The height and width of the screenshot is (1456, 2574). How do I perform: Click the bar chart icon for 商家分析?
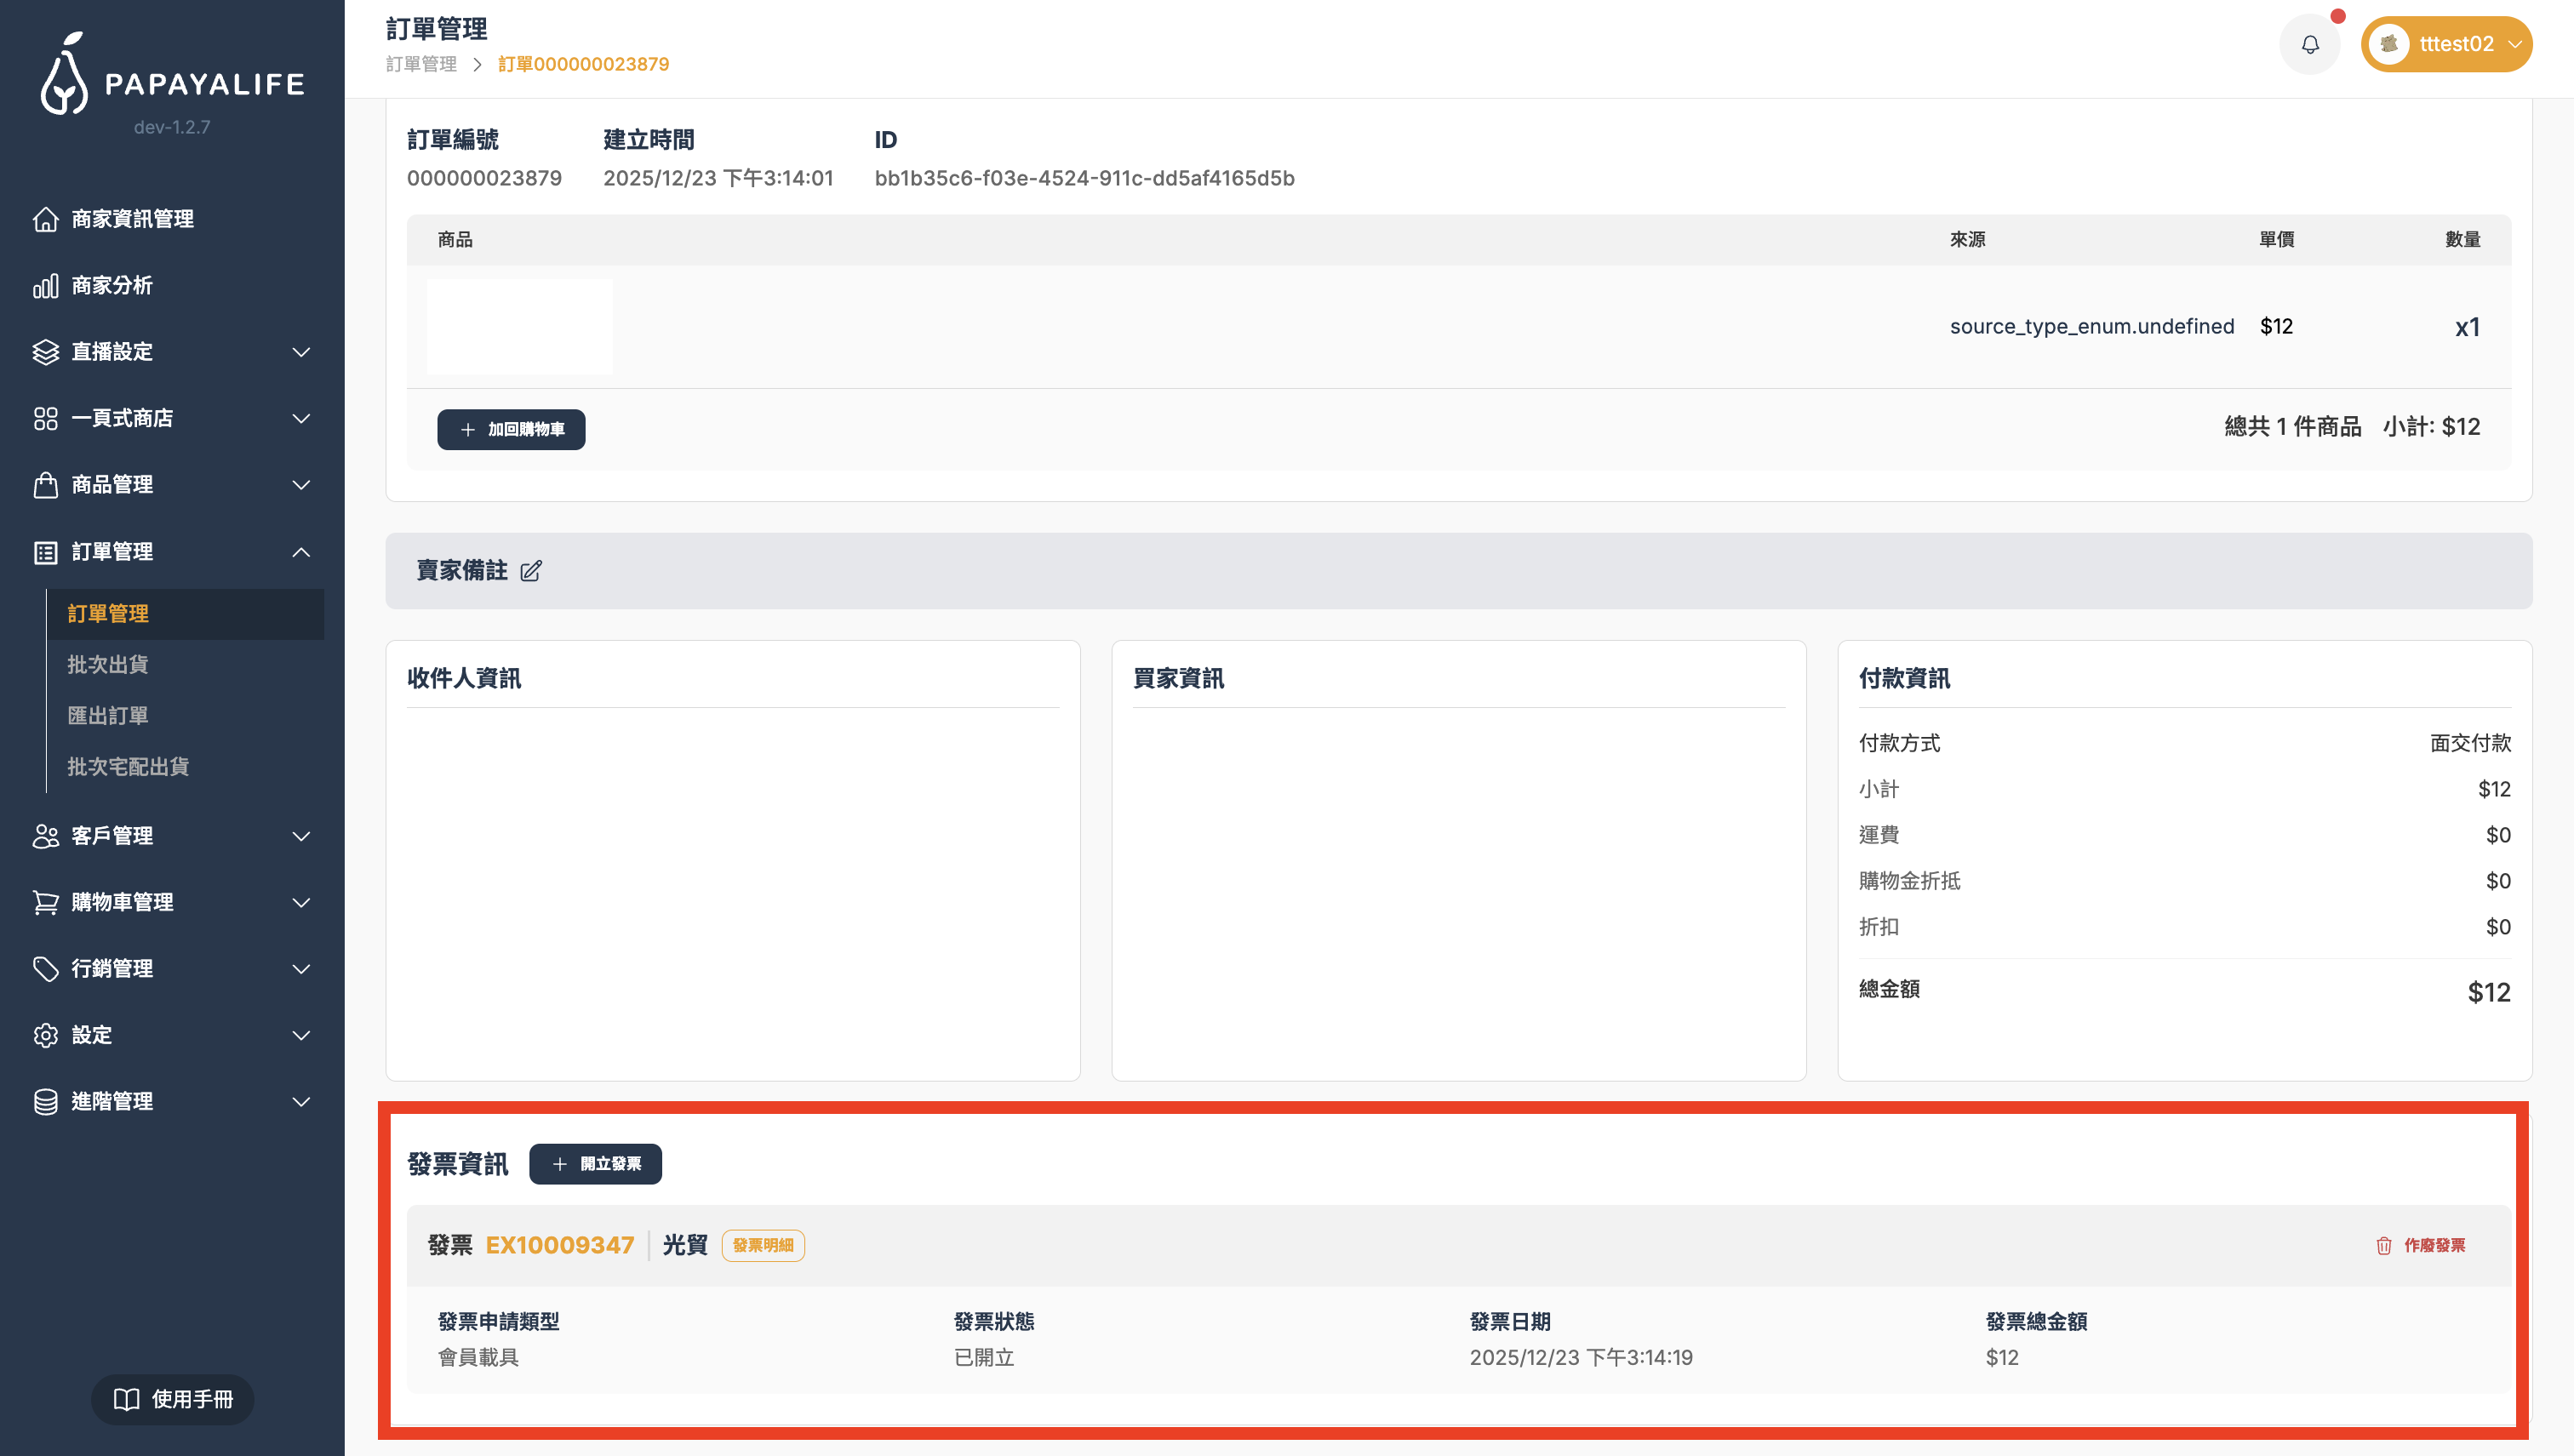45,286
